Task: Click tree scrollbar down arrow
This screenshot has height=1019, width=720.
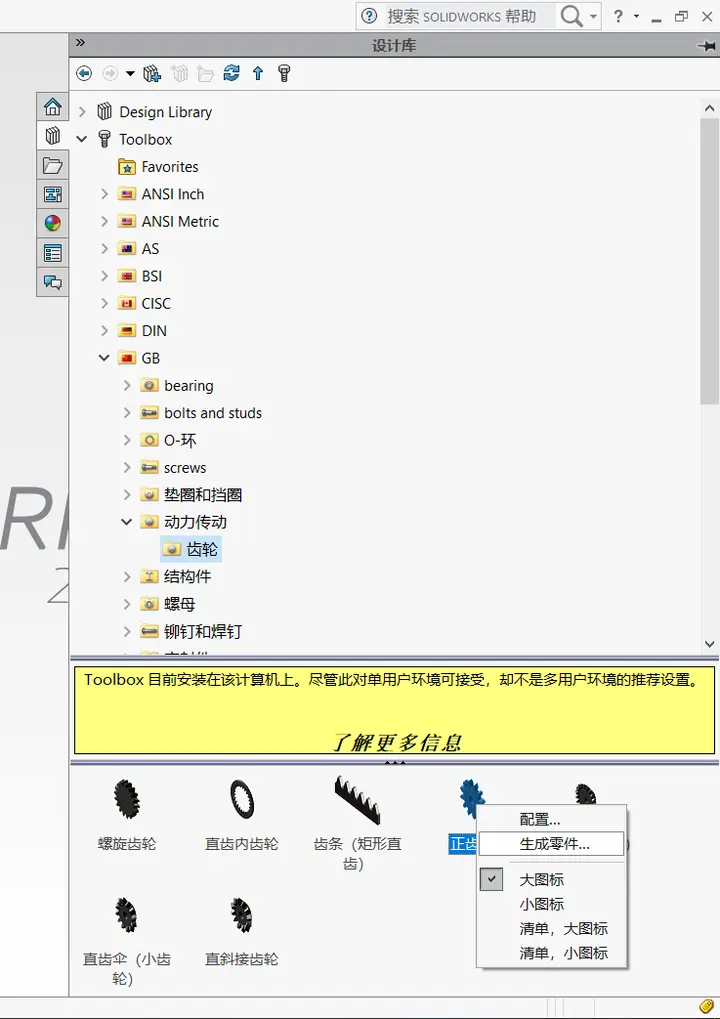Action: pos(710,644)
